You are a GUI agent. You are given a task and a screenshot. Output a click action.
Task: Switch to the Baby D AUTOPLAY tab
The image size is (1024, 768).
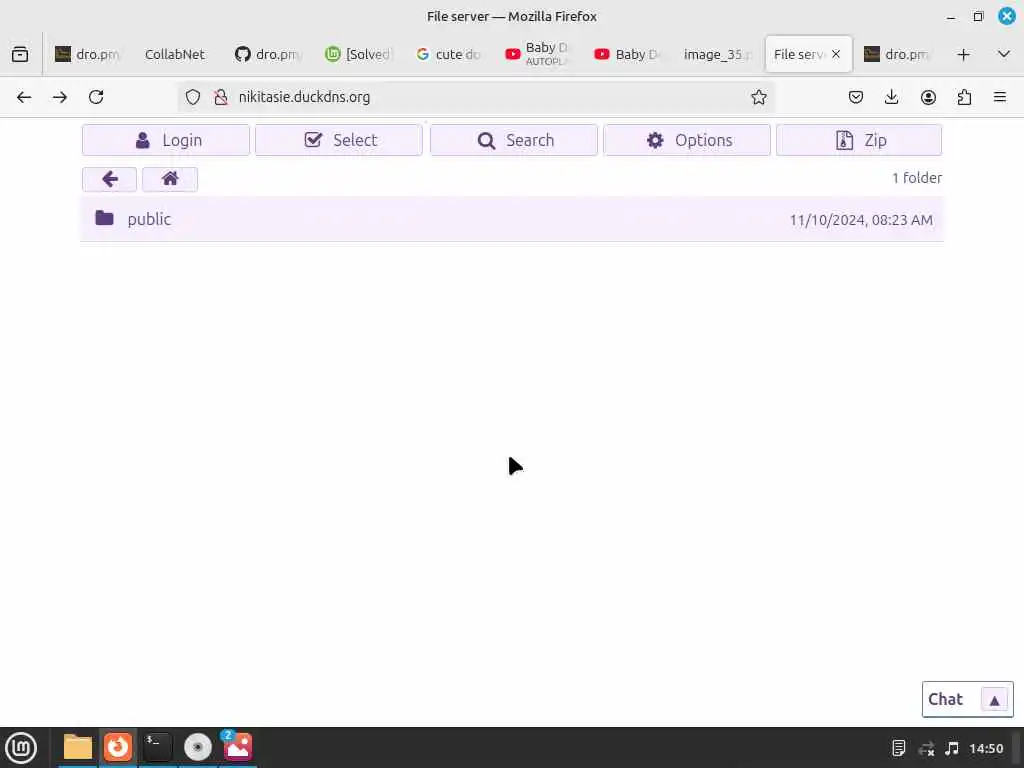click(537, 55)
